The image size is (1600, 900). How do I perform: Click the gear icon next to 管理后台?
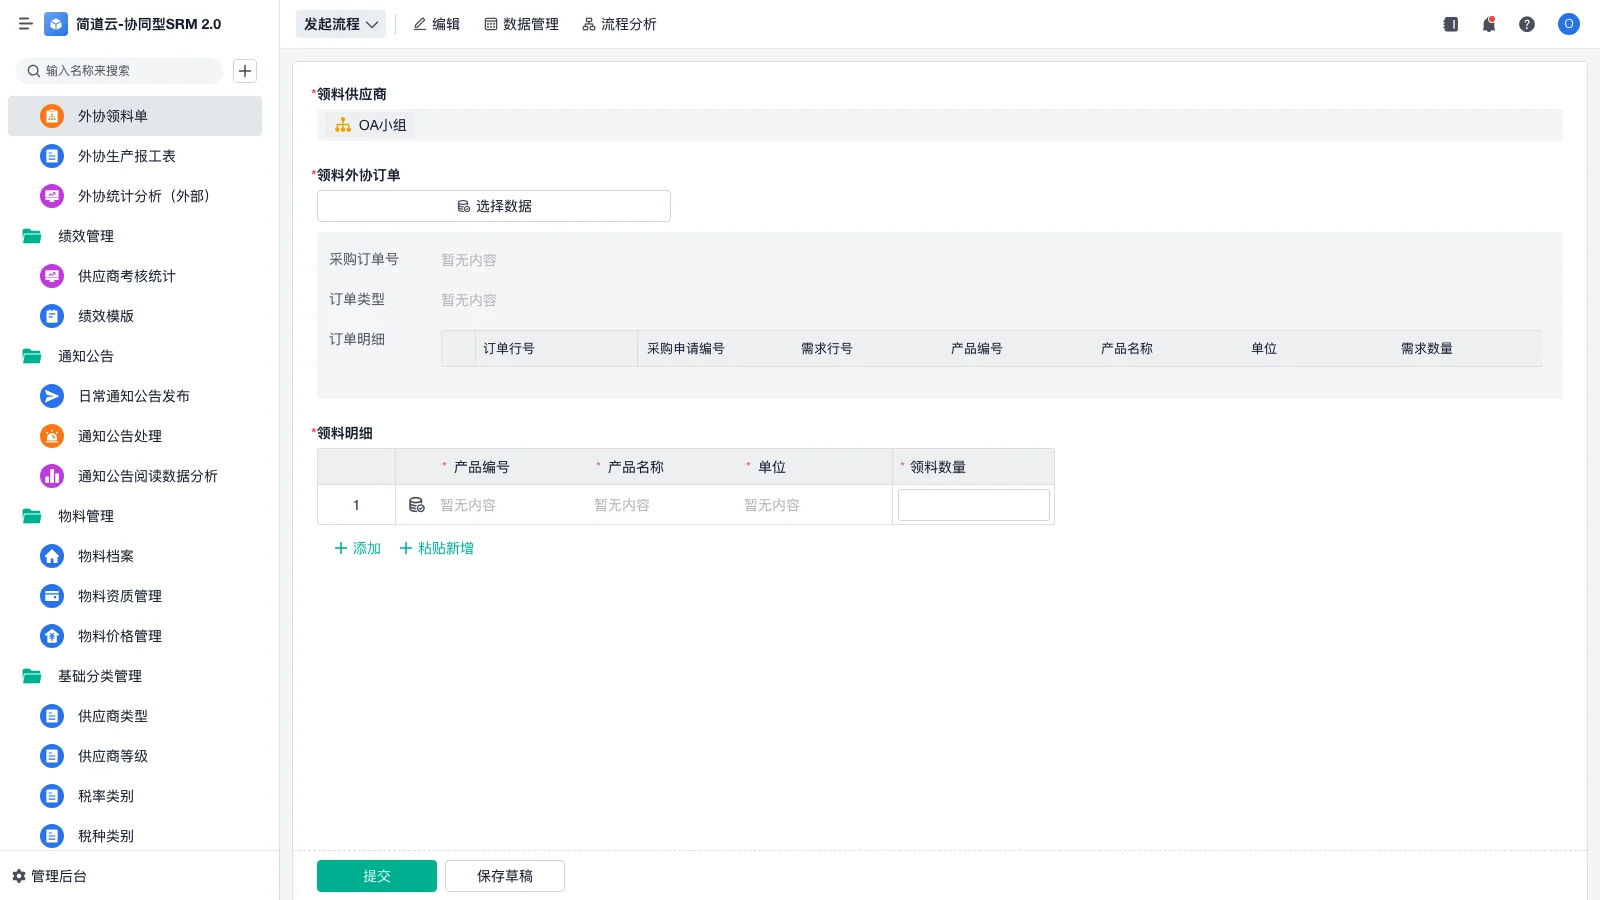[x=18, y=876]
